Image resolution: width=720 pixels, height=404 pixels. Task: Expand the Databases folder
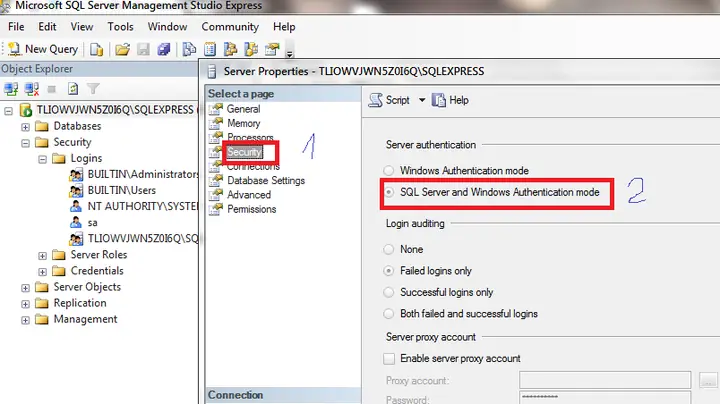tap(25, 127)
